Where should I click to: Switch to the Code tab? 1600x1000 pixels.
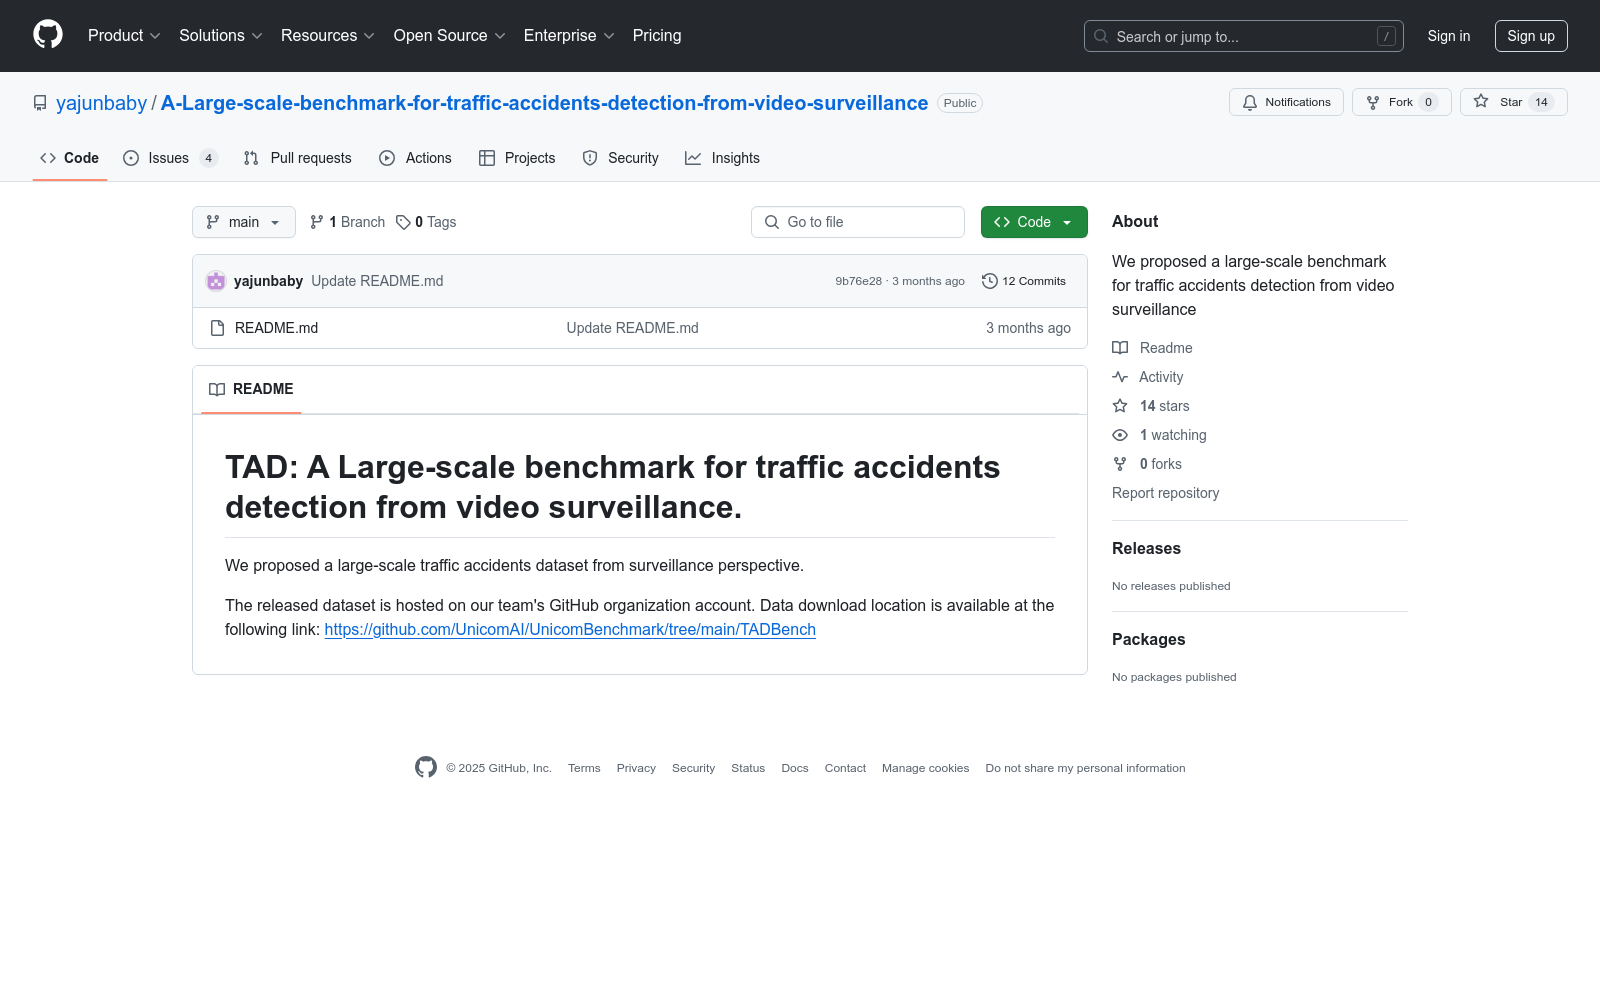coord(70,158)
